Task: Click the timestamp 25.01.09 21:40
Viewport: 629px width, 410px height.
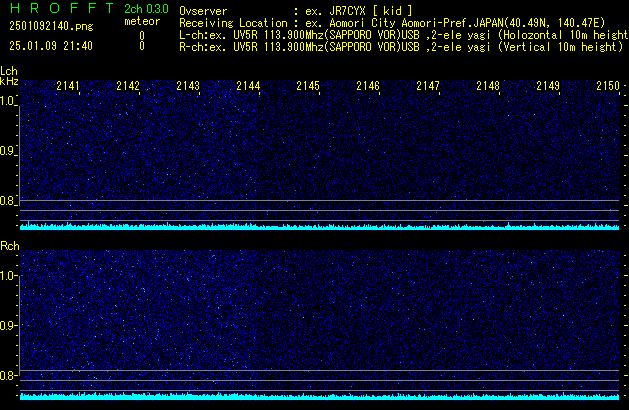Action: click(x=51, y=46)
